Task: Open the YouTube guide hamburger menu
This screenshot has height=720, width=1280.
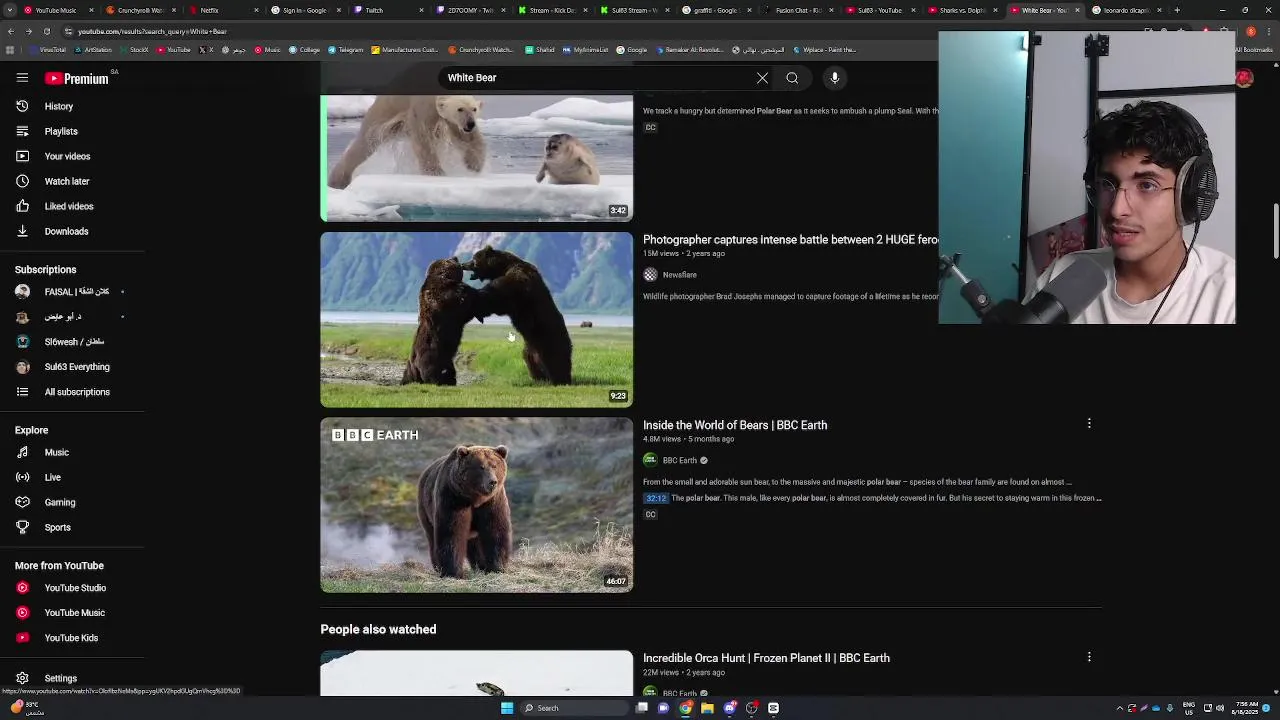Action: pyautogui.click(x=22, y=78)
